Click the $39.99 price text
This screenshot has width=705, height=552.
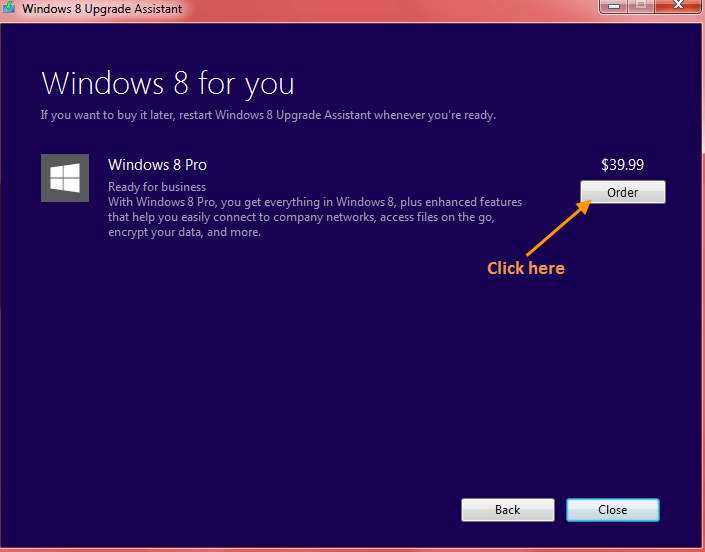tap(622, 165)
